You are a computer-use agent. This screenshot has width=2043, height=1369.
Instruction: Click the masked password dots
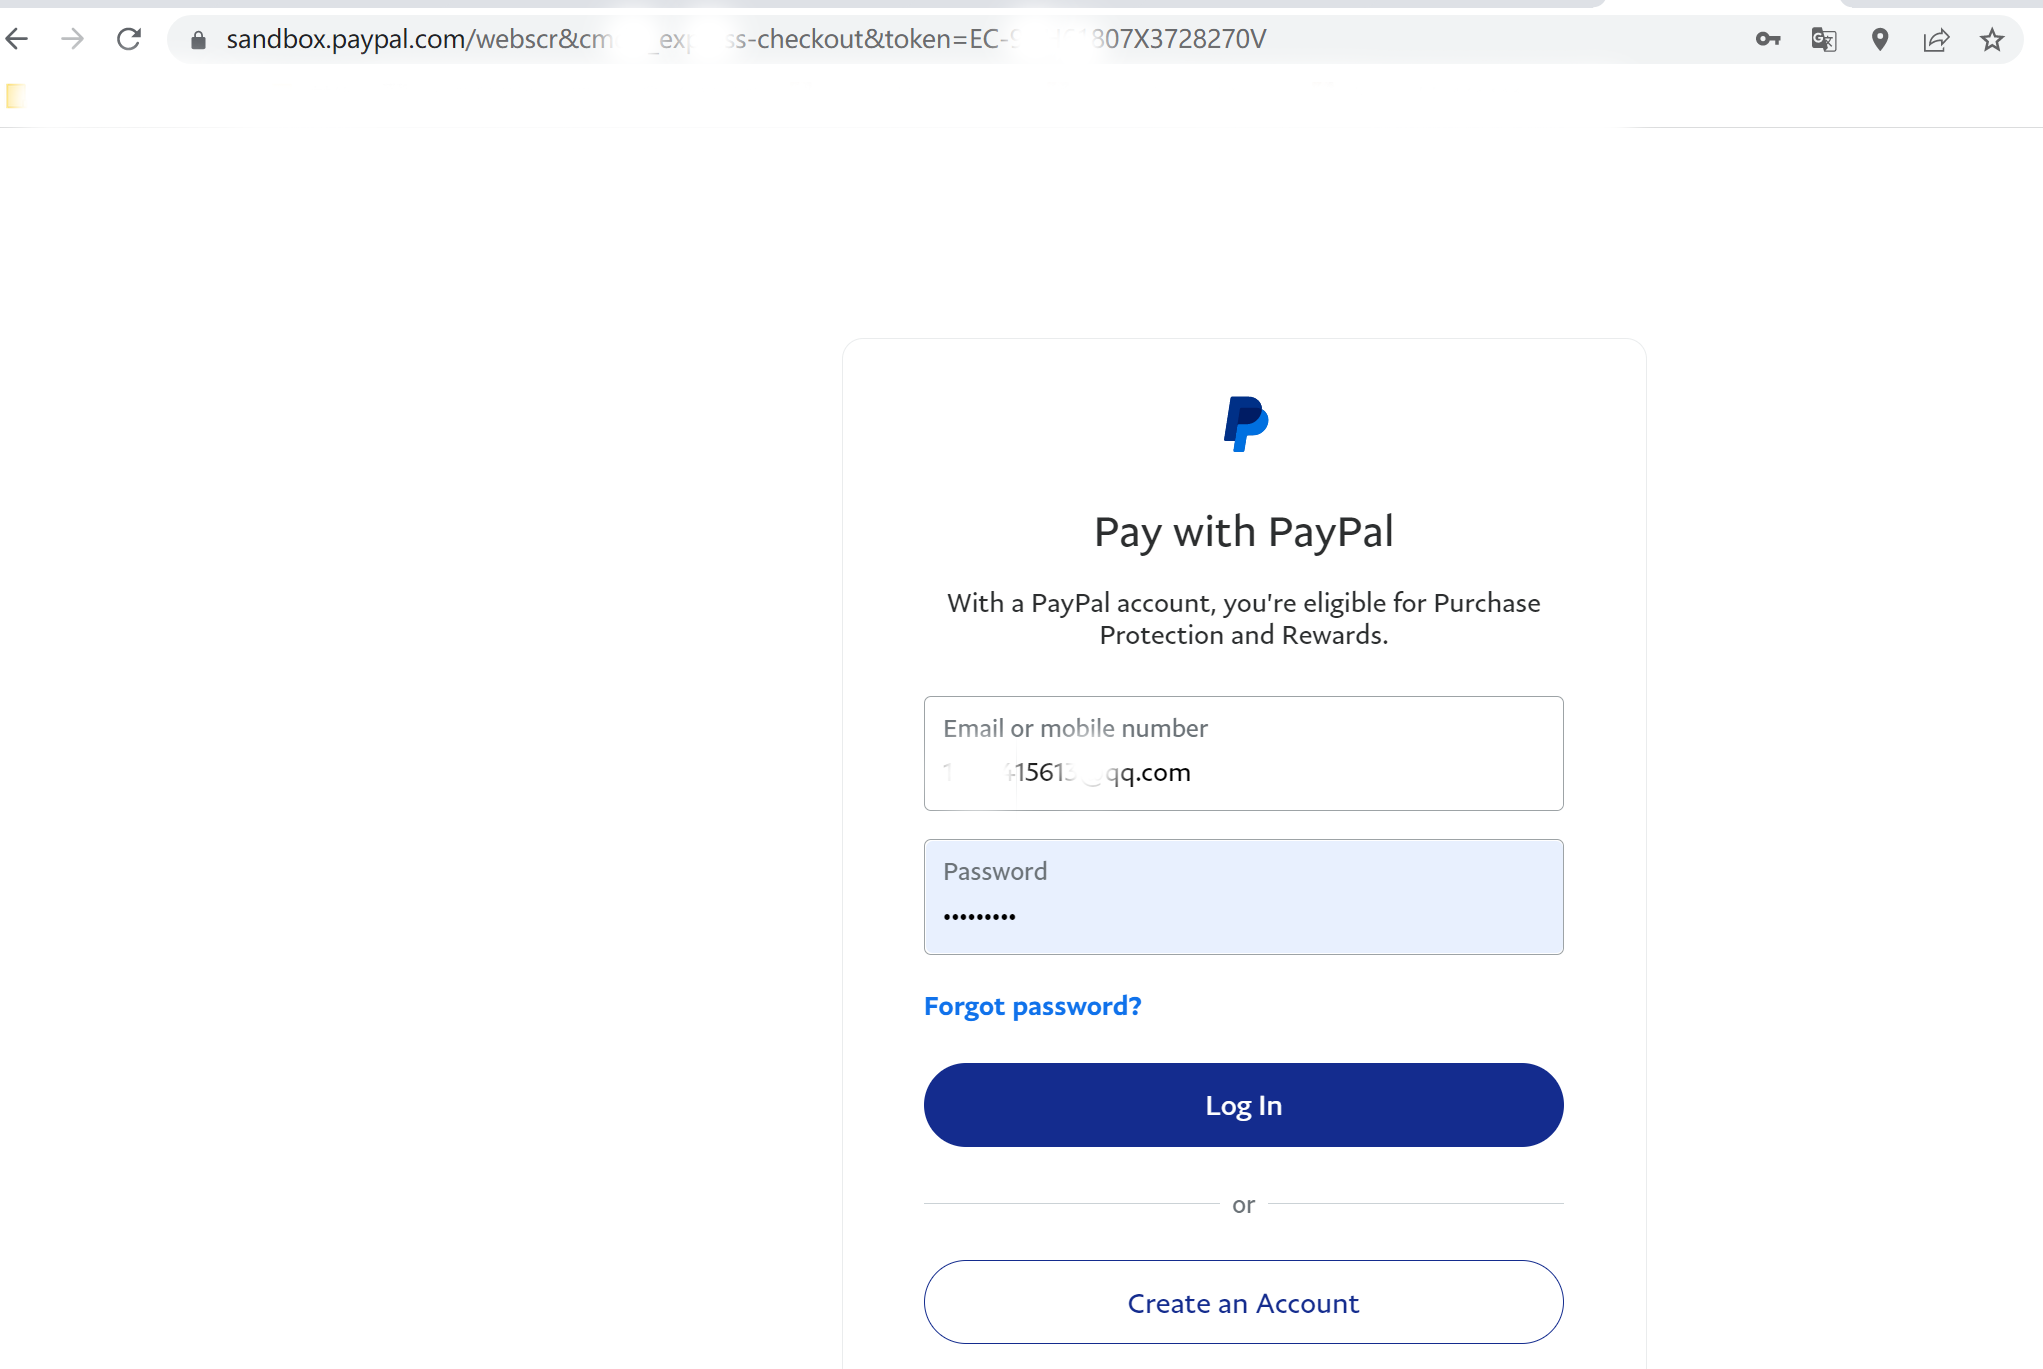[980, 915]
